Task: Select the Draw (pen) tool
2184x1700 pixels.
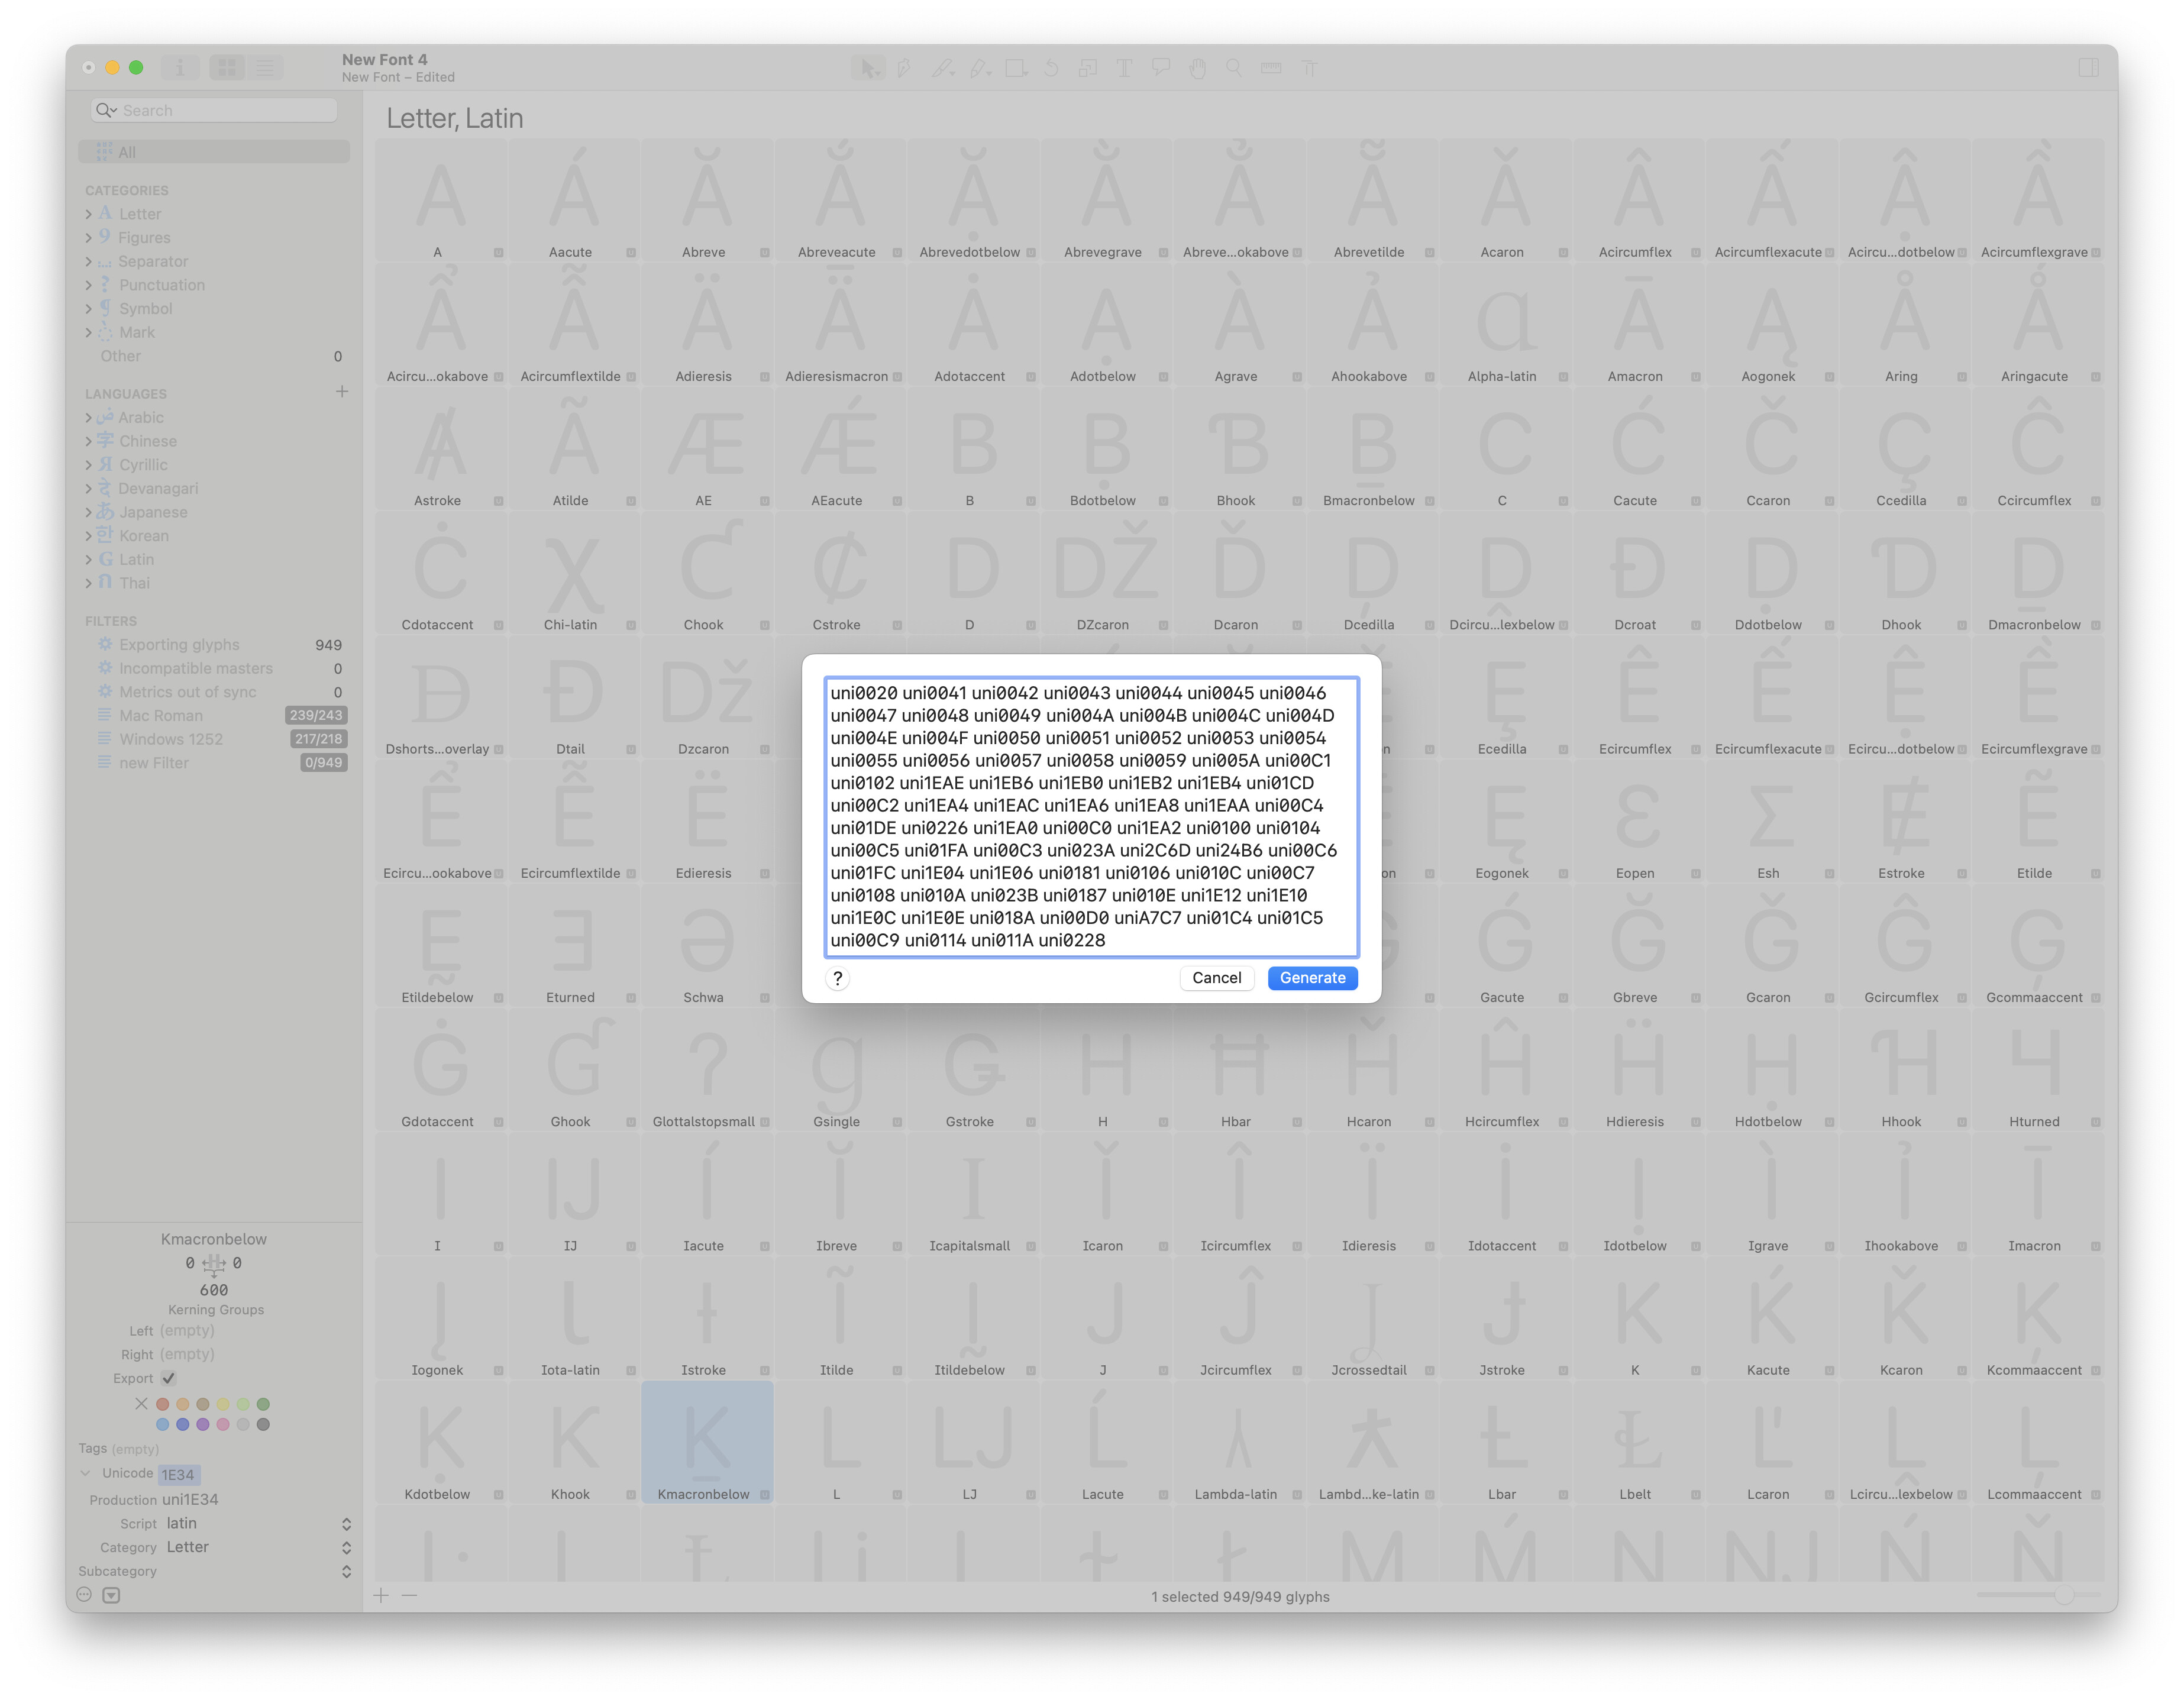Action: [x=903, y=68]
